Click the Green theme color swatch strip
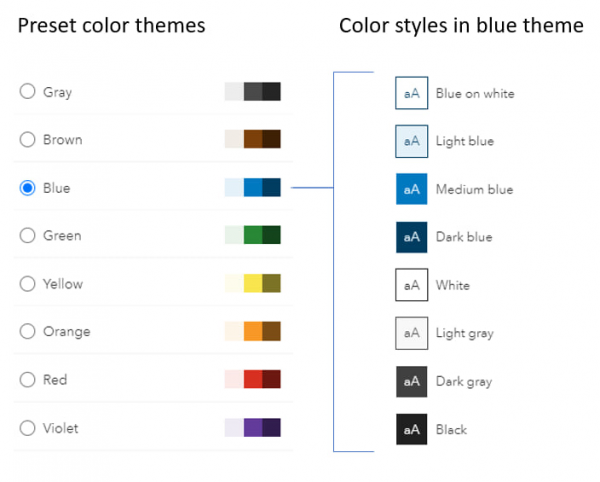 coord(253,235)
